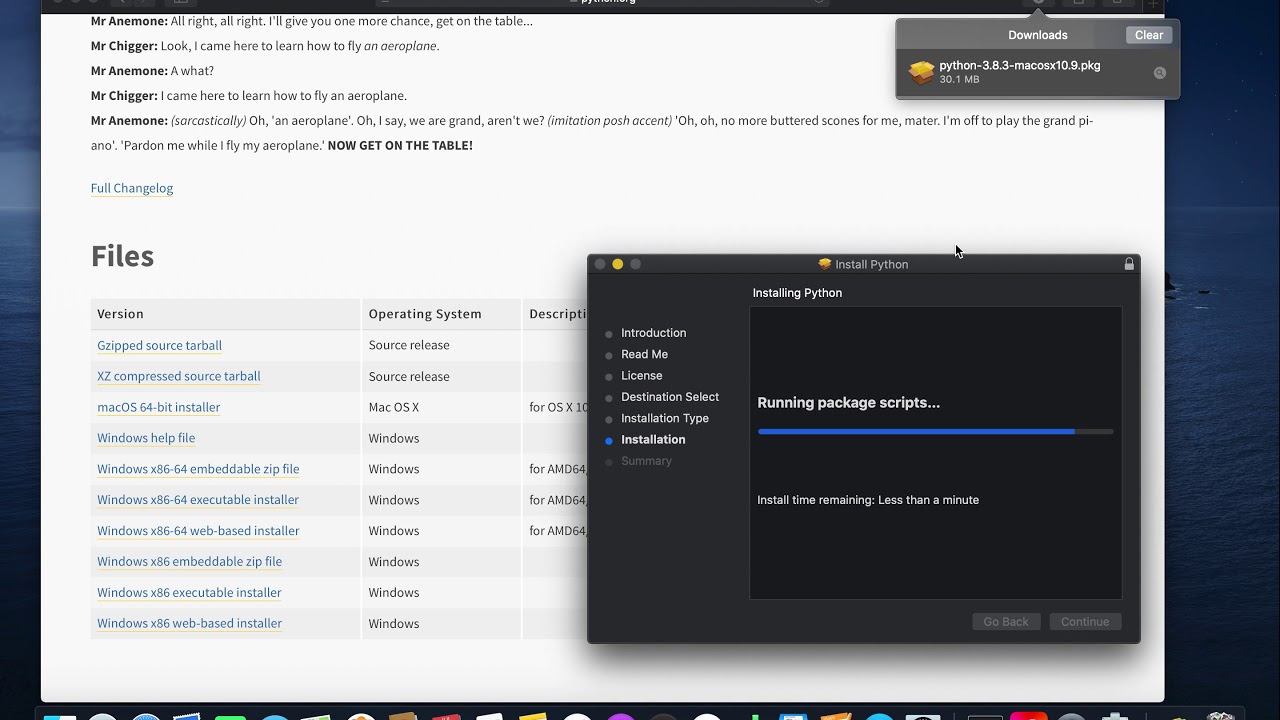
Task: Open Windows x86 embeddable zip file link
Action: tap(189, 562)
